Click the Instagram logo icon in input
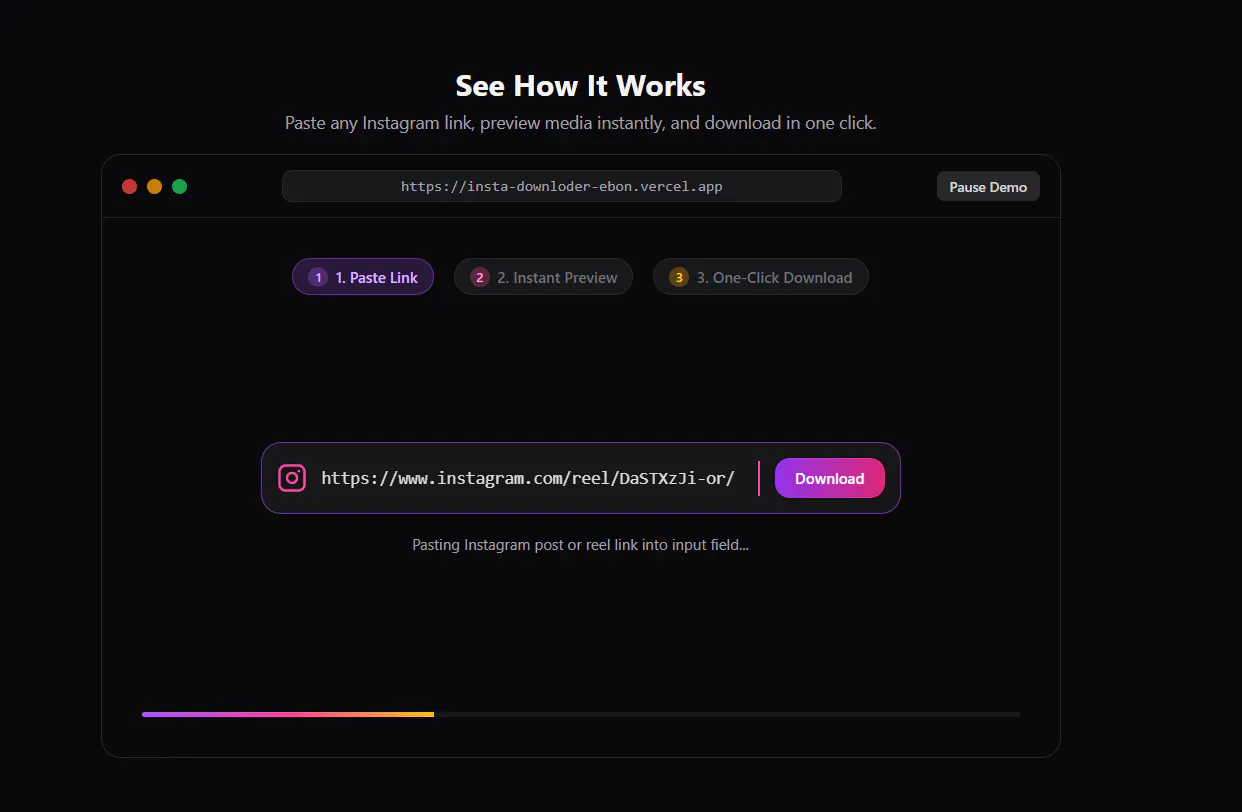This screenshot has height=812, width=1242. (x=292, y=478)
